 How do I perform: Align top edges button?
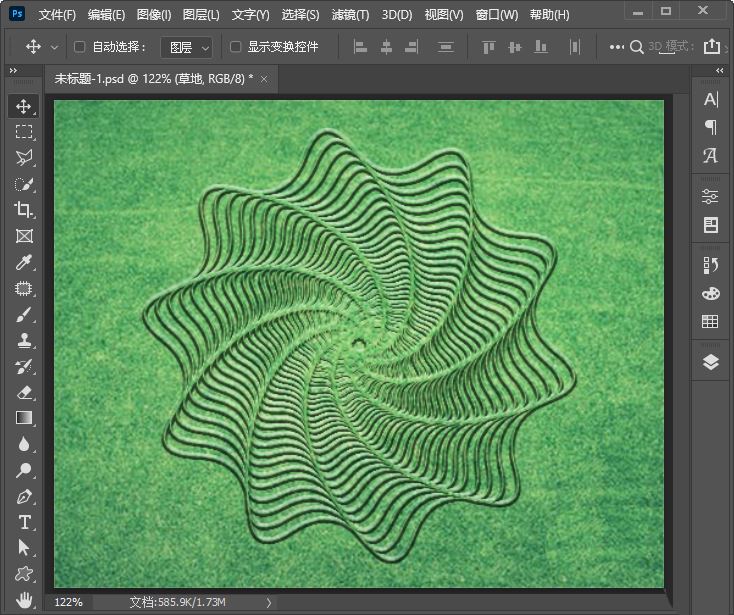488,47
